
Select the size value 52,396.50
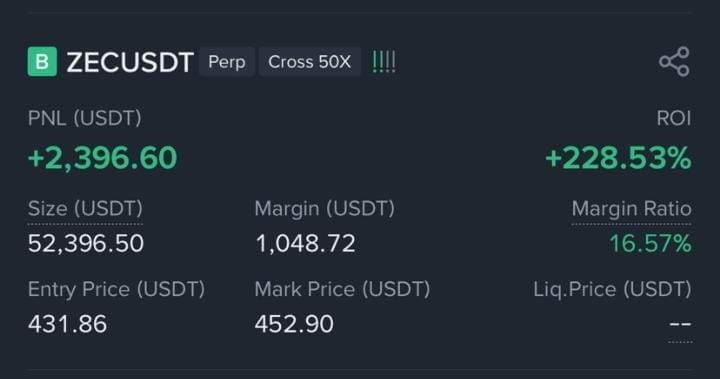[86, 243]
